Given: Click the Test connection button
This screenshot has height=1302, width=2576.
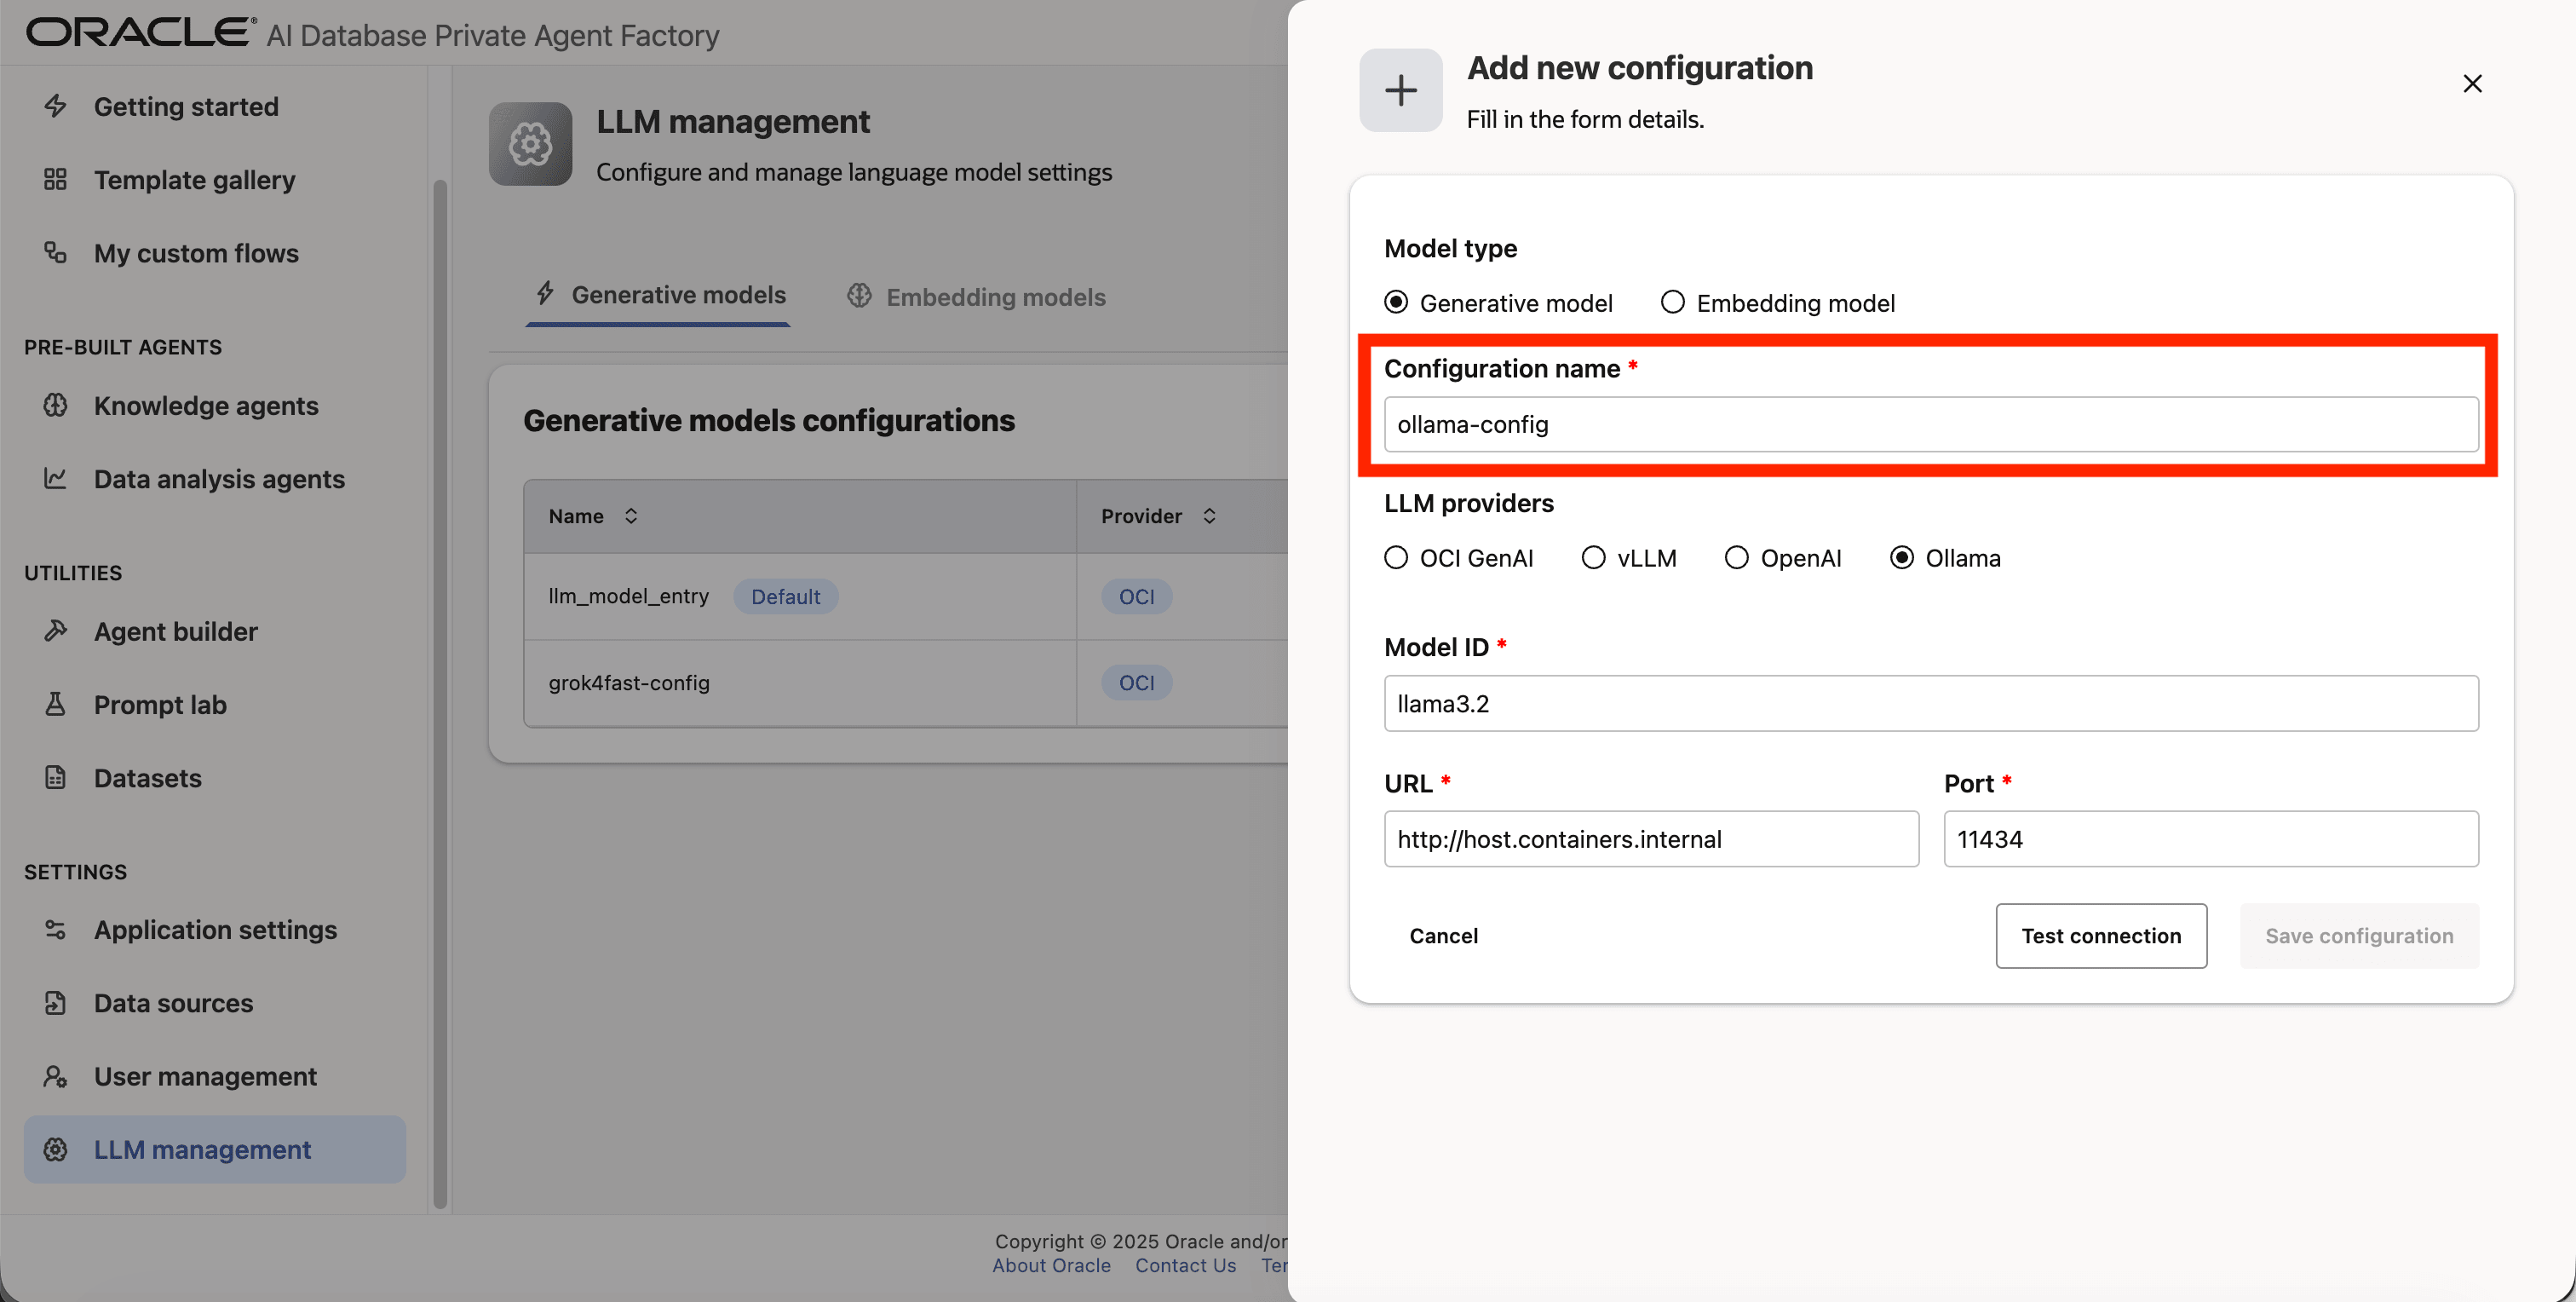Looking at the screenshot, I should tap(2101, 936).
